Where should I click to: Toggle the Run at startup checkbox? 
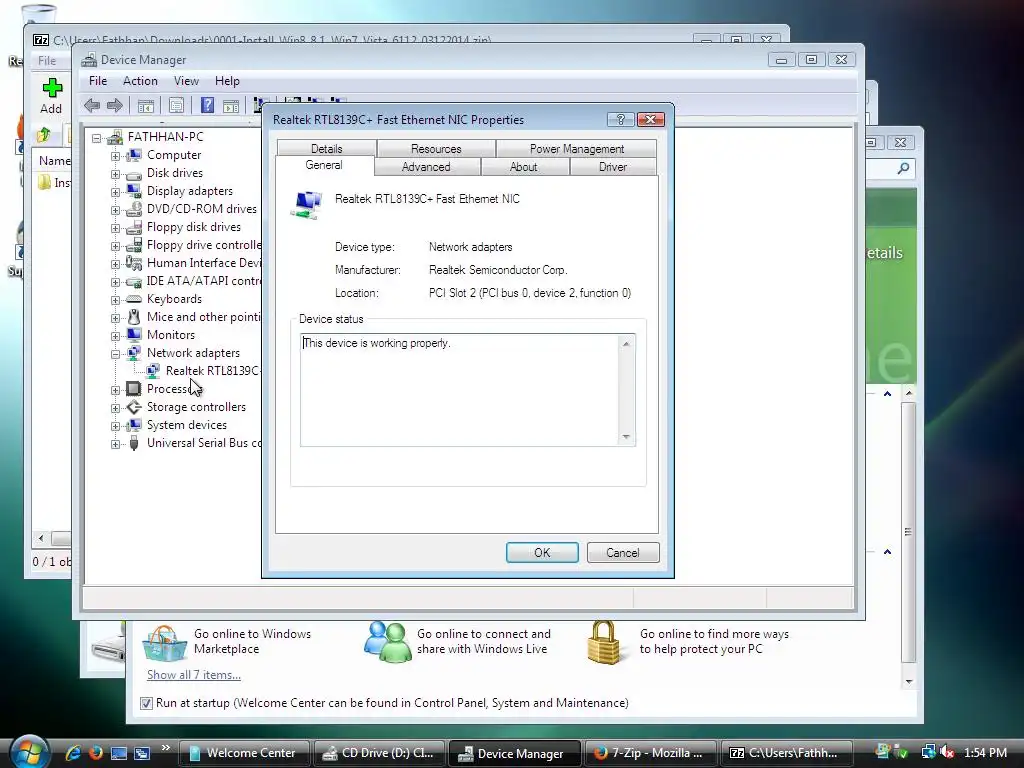pyautogui.click(x=146, y=703)
